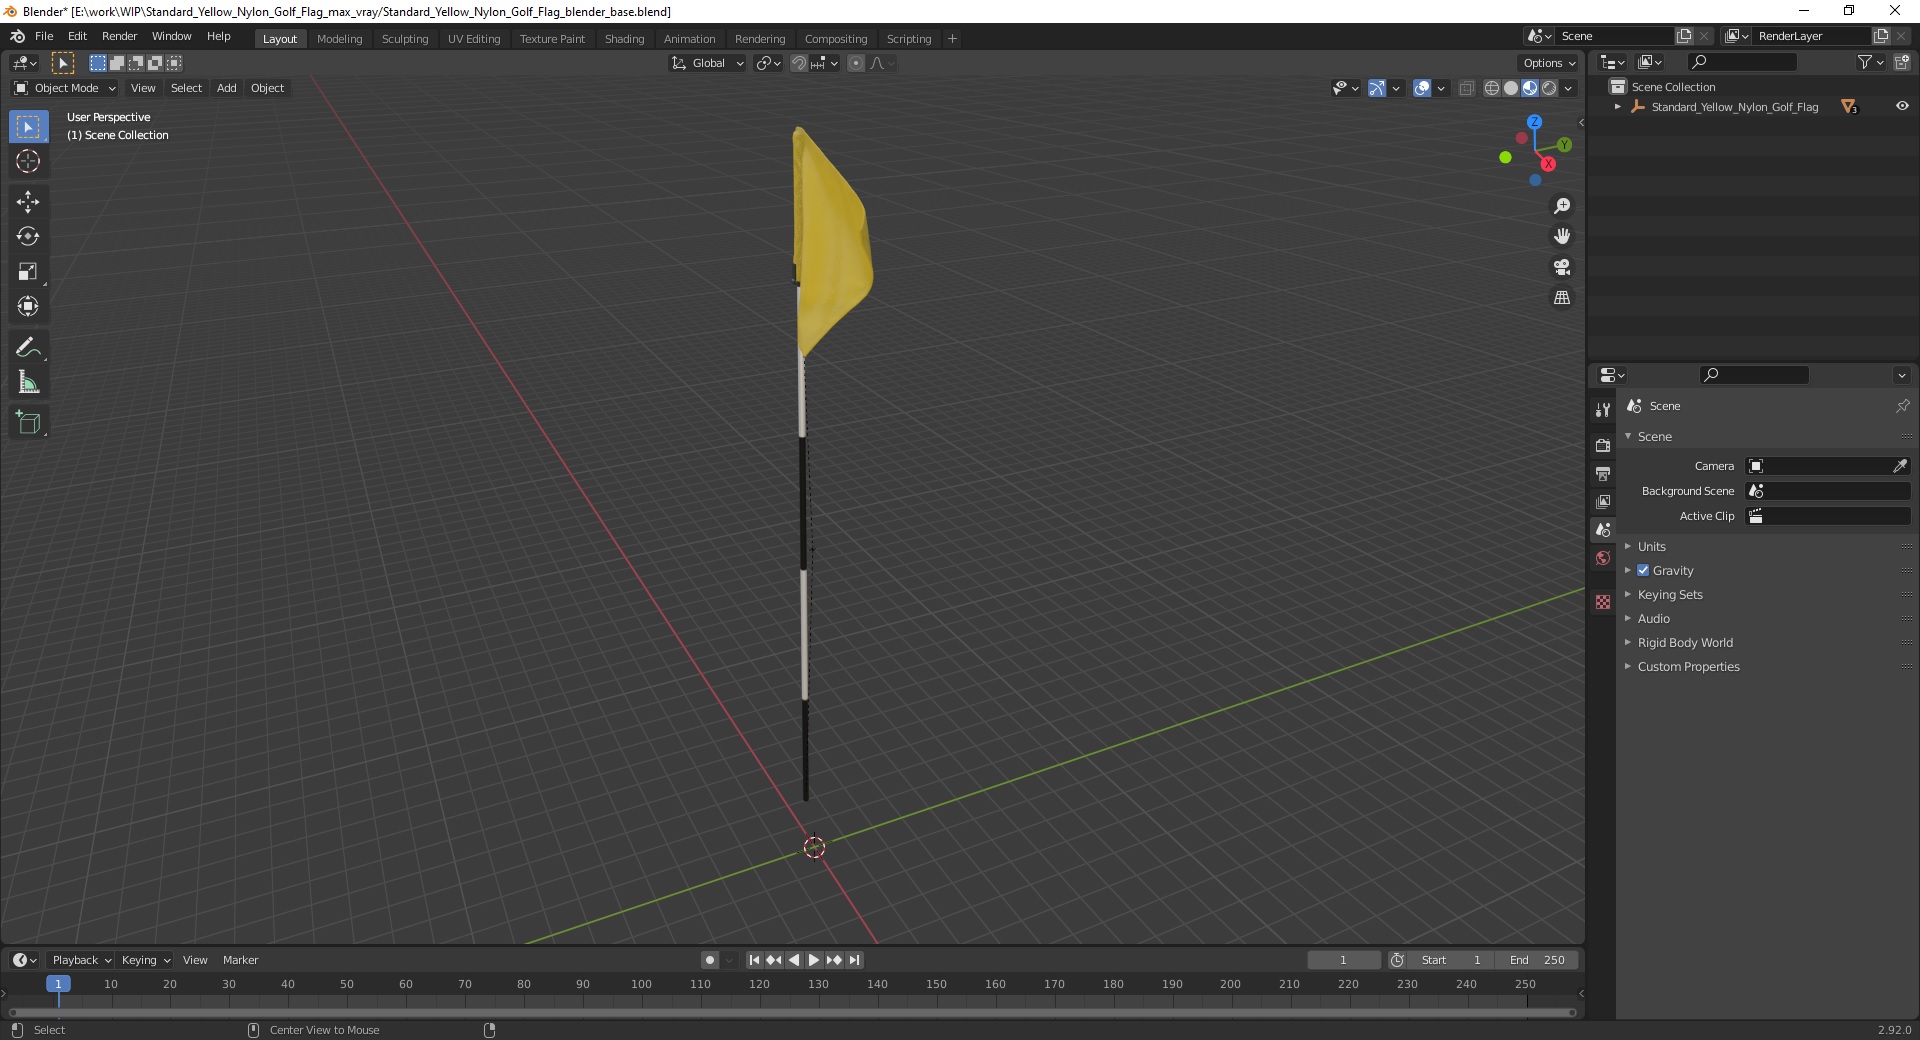Screen dimensions: 1920x1040
Task: Toggle snapping magnet icon
Action: [x=799, y=63]
